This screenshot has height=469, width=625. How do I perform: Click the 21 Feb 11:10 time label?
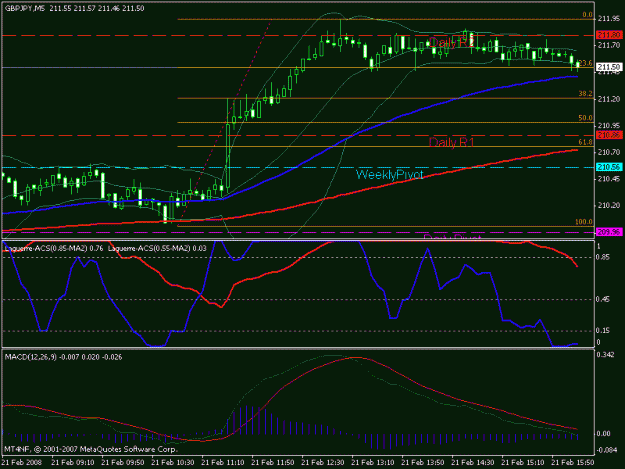click(222, 462)
